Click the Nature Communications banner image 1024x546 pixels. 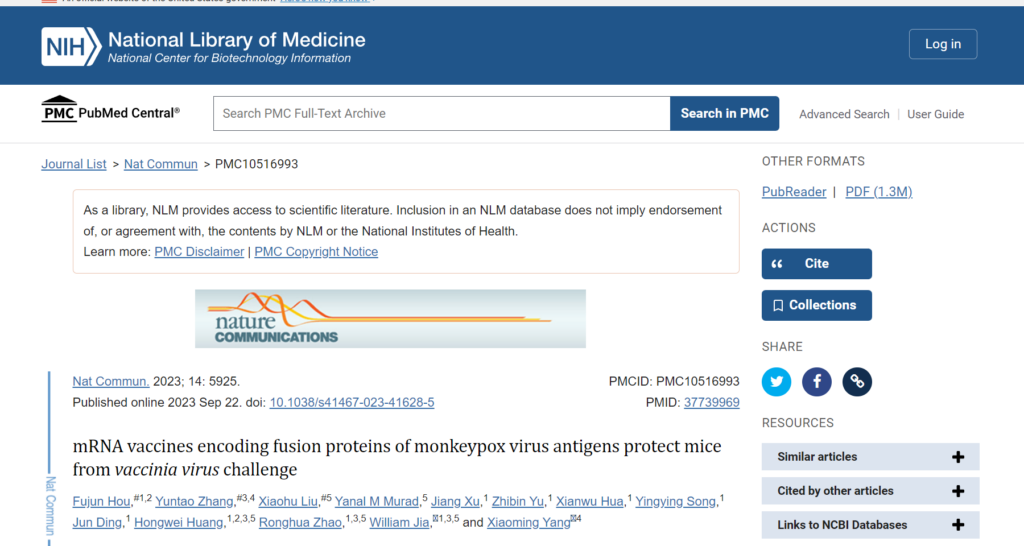click(390, 319)
